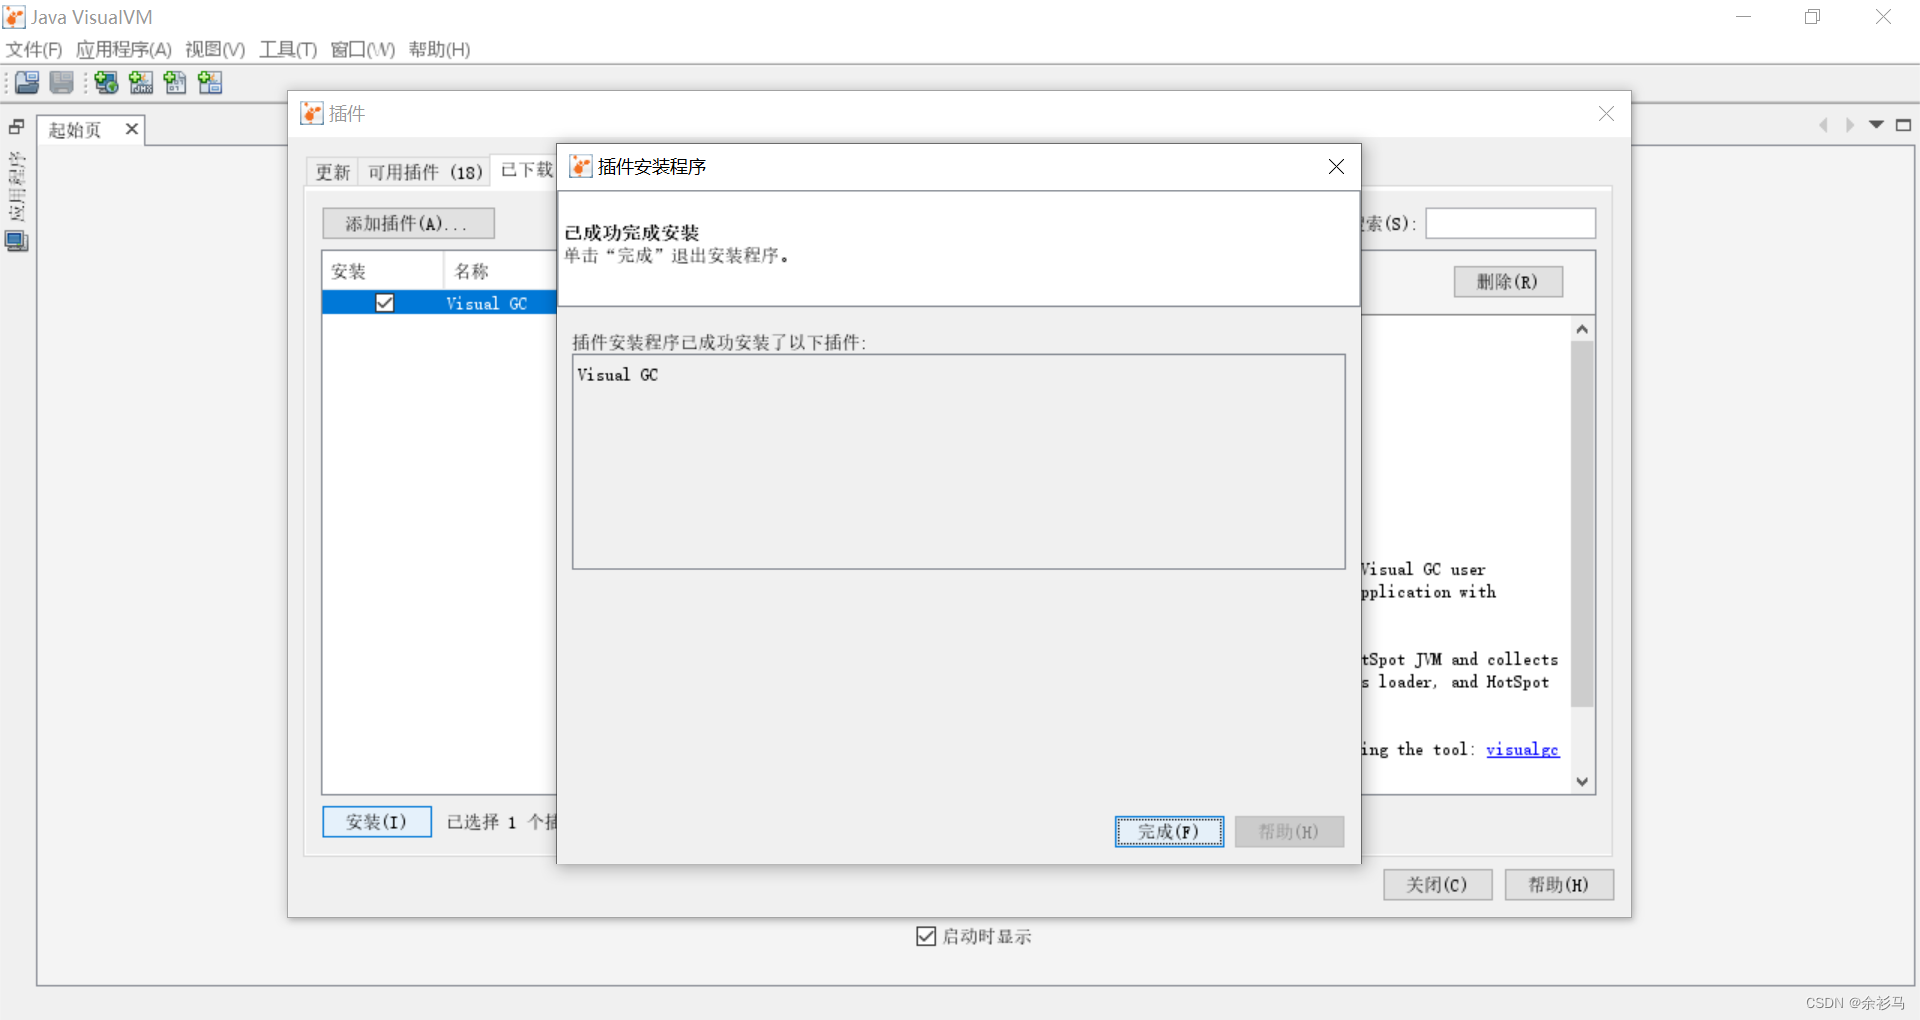Add a JMX connection using the JMX icon

[141, 83]
